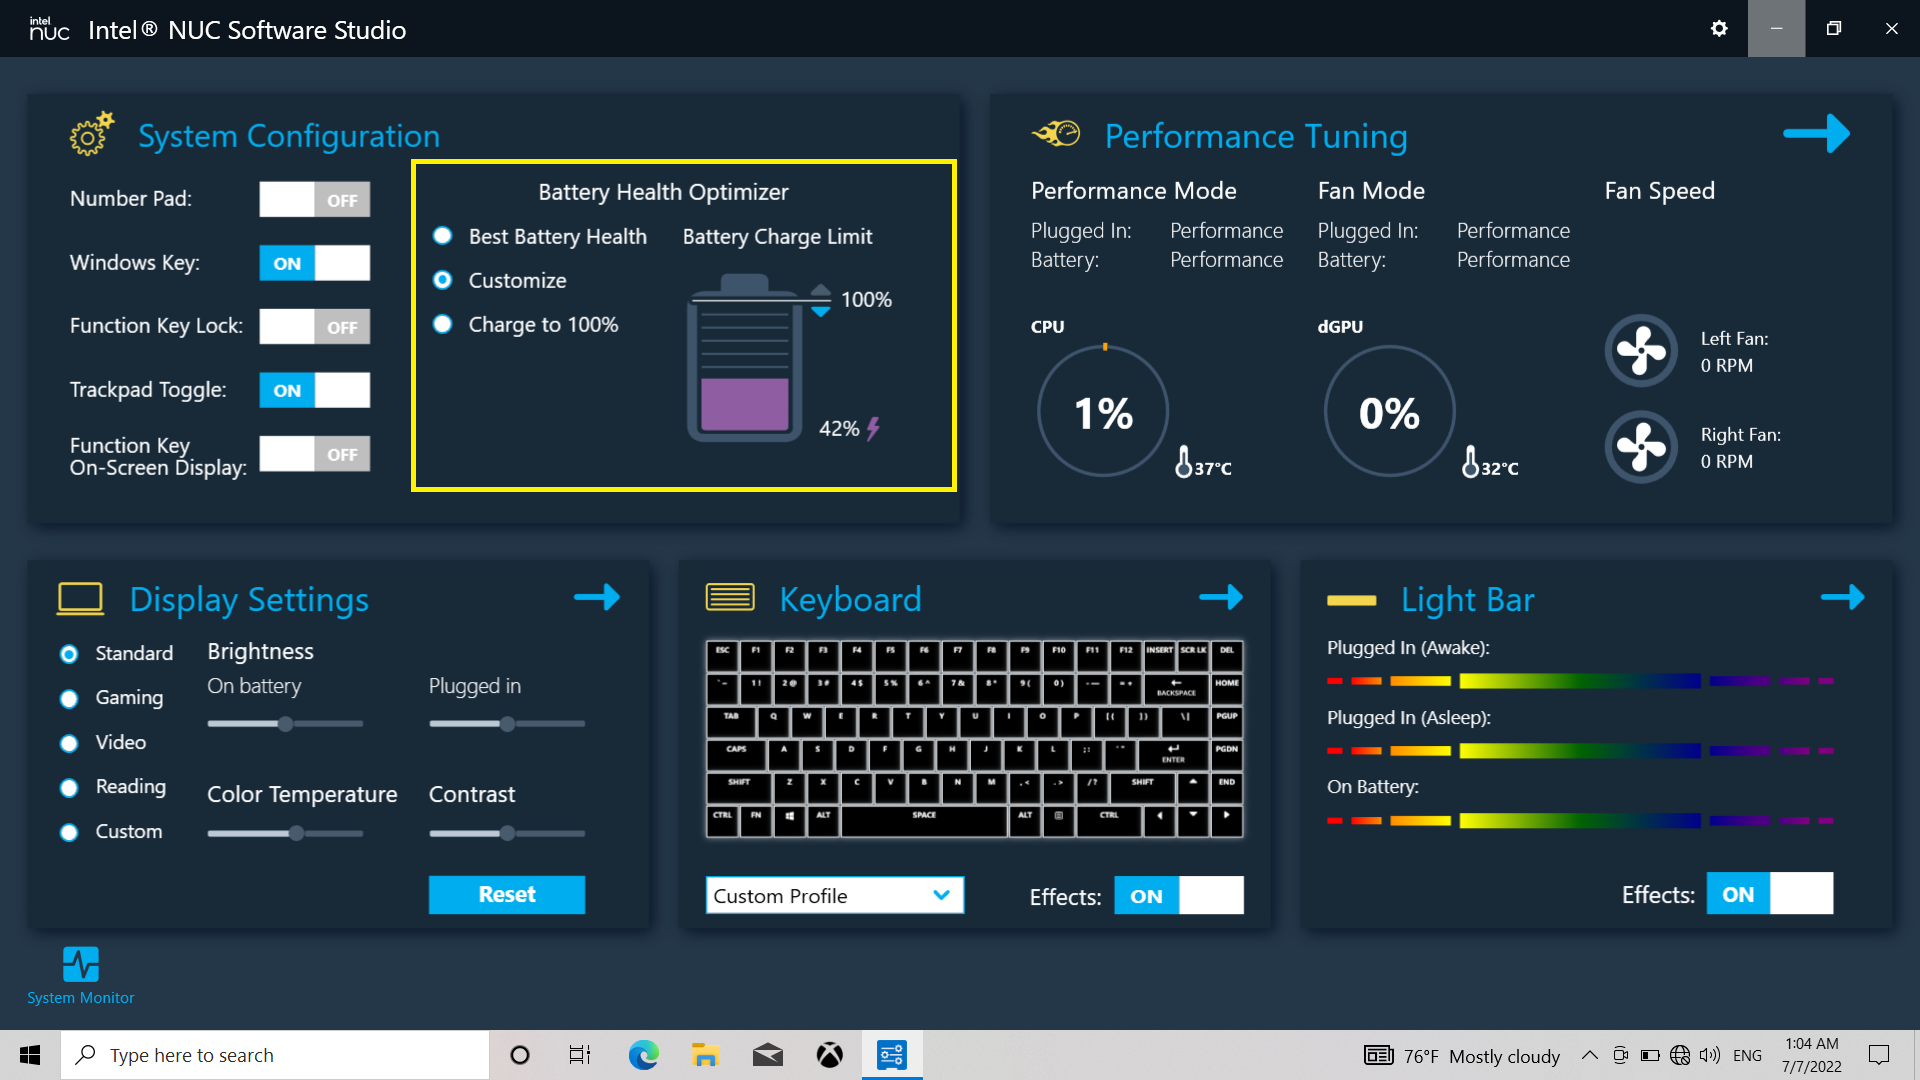The height and width of the screenshot is (1080, 1920).
Task: Open battery status in system tray
Action: [1650, 1055]
